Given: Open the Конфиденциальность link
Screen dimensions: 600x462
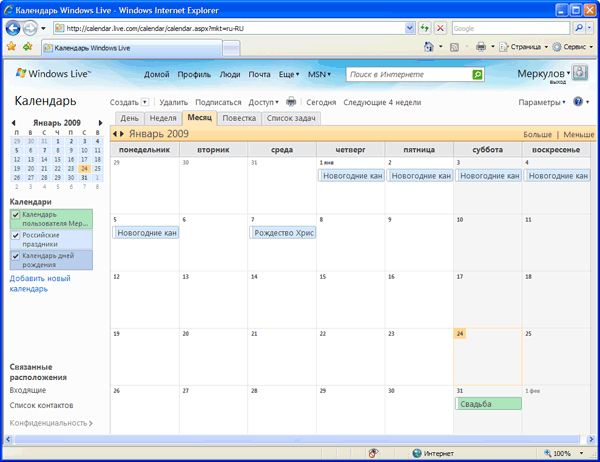Looking at the screenshot, I should (51, 423).
